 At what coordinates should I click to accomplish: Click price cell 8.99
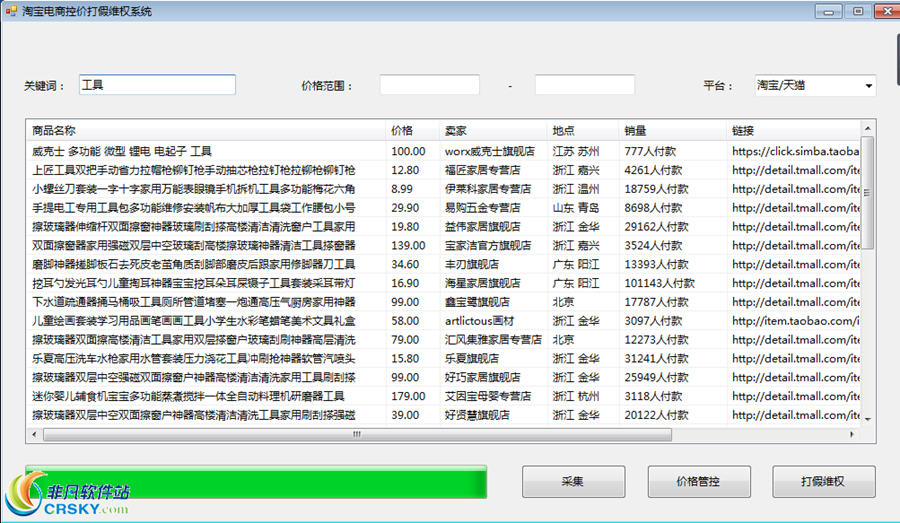[402, 189]
